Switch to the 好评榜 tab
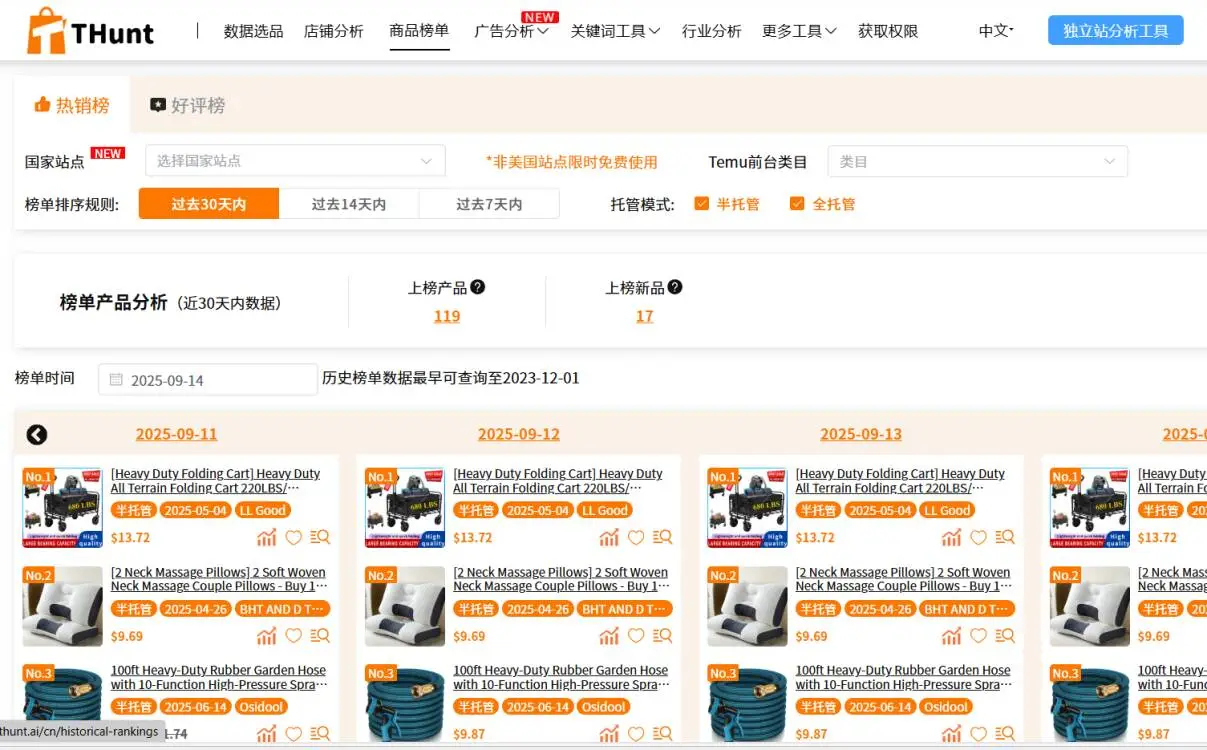The height and width of the screenshot is (750, 1207). pos(187,104)
